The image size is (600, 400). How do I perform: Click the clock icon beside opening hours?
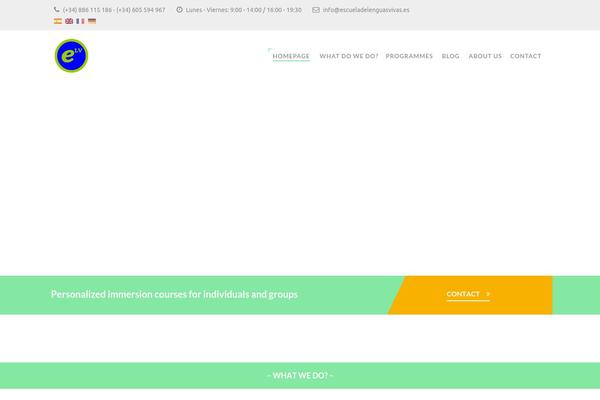pyautogui.click(x=179, y=10)
